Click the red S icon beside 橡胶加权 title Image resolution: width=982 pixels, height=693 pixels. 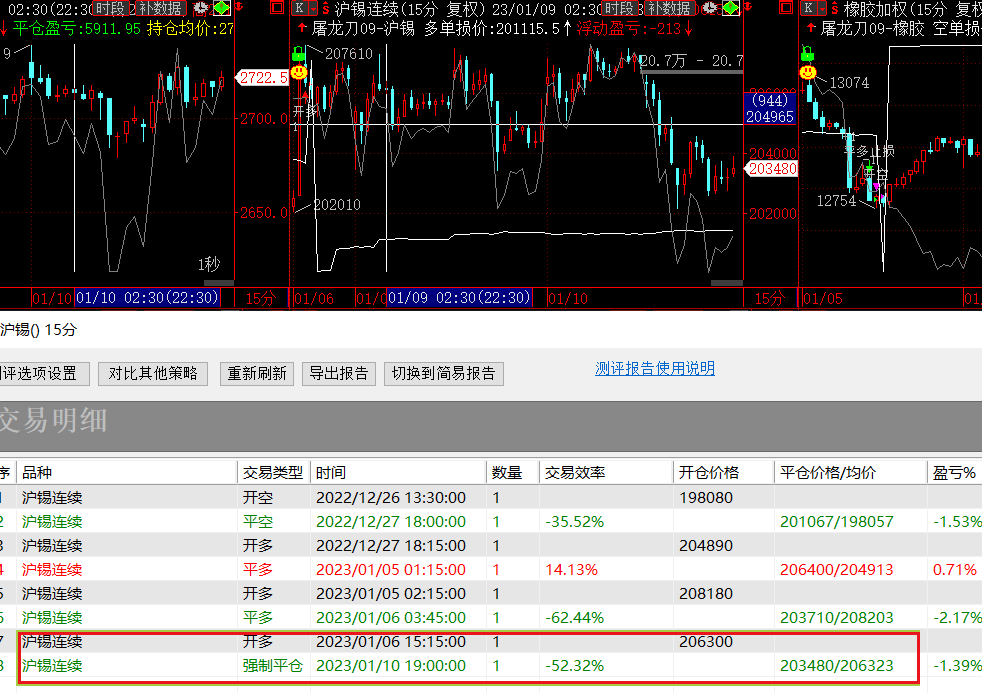pos(834,9)
